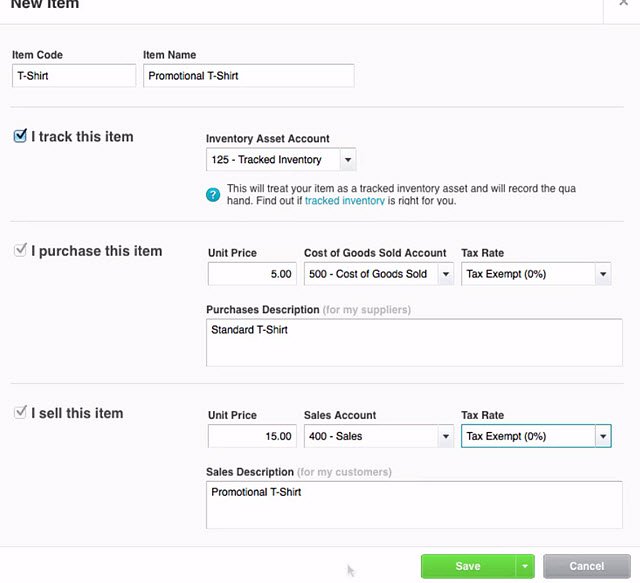This screenshot has height=583, width=640.
Task: Click inside the Purchases Description box
Action: point(413,343)
